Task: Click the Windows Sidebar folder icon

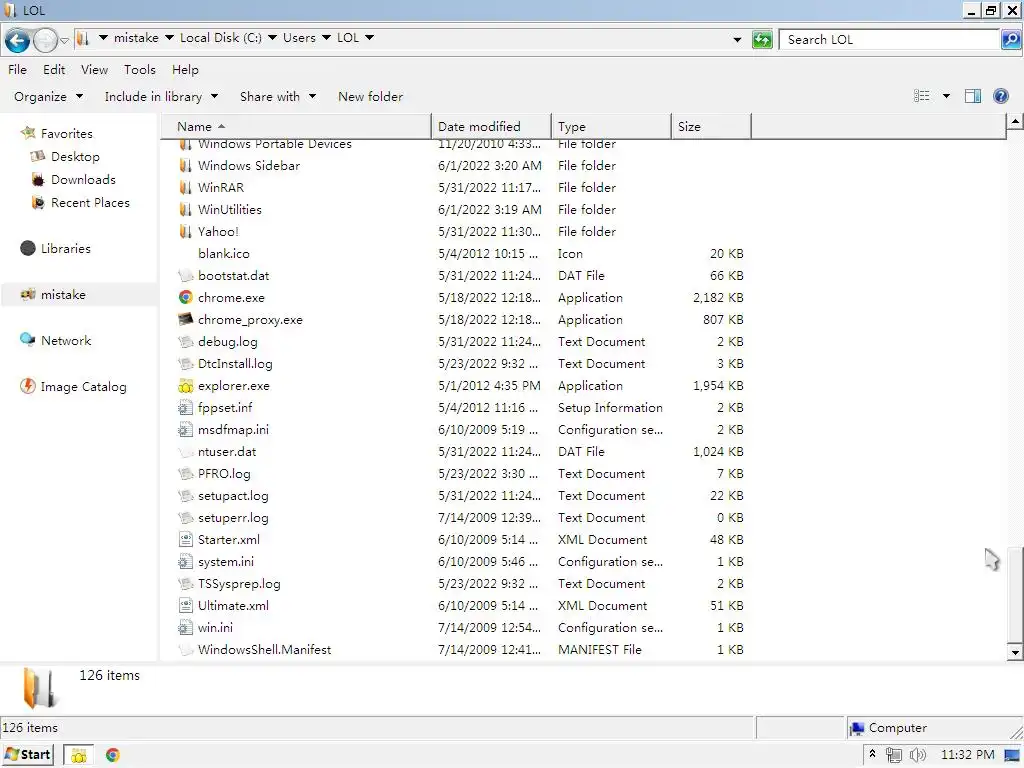Action: click(185, 165)
